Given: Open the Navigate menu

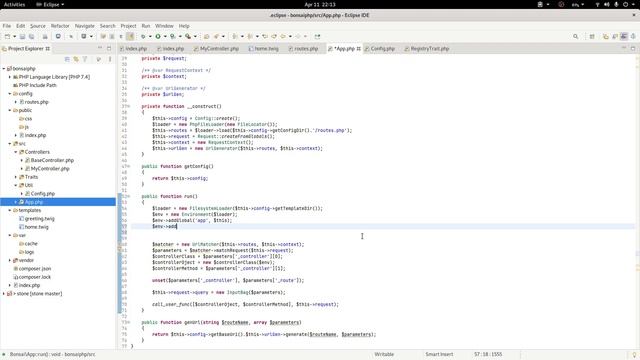Looking at the screenshot, I should click(x=84, y=26).
